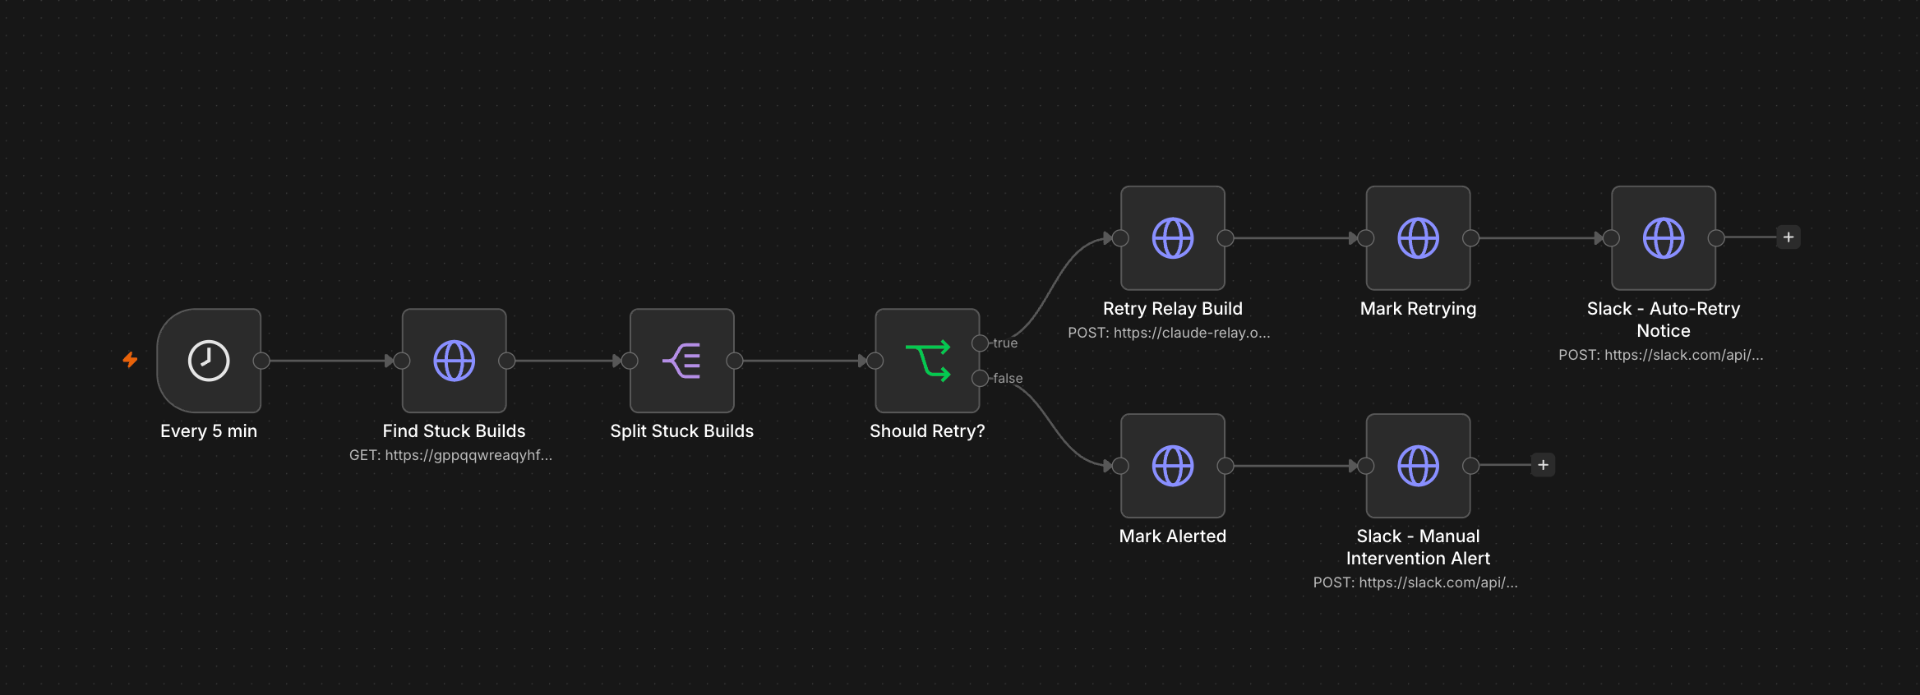The width and height of the screenshot is (1920, 695).
Task: Add node after Slack - Manual Intervention Alert
Action: [1543, 465]
